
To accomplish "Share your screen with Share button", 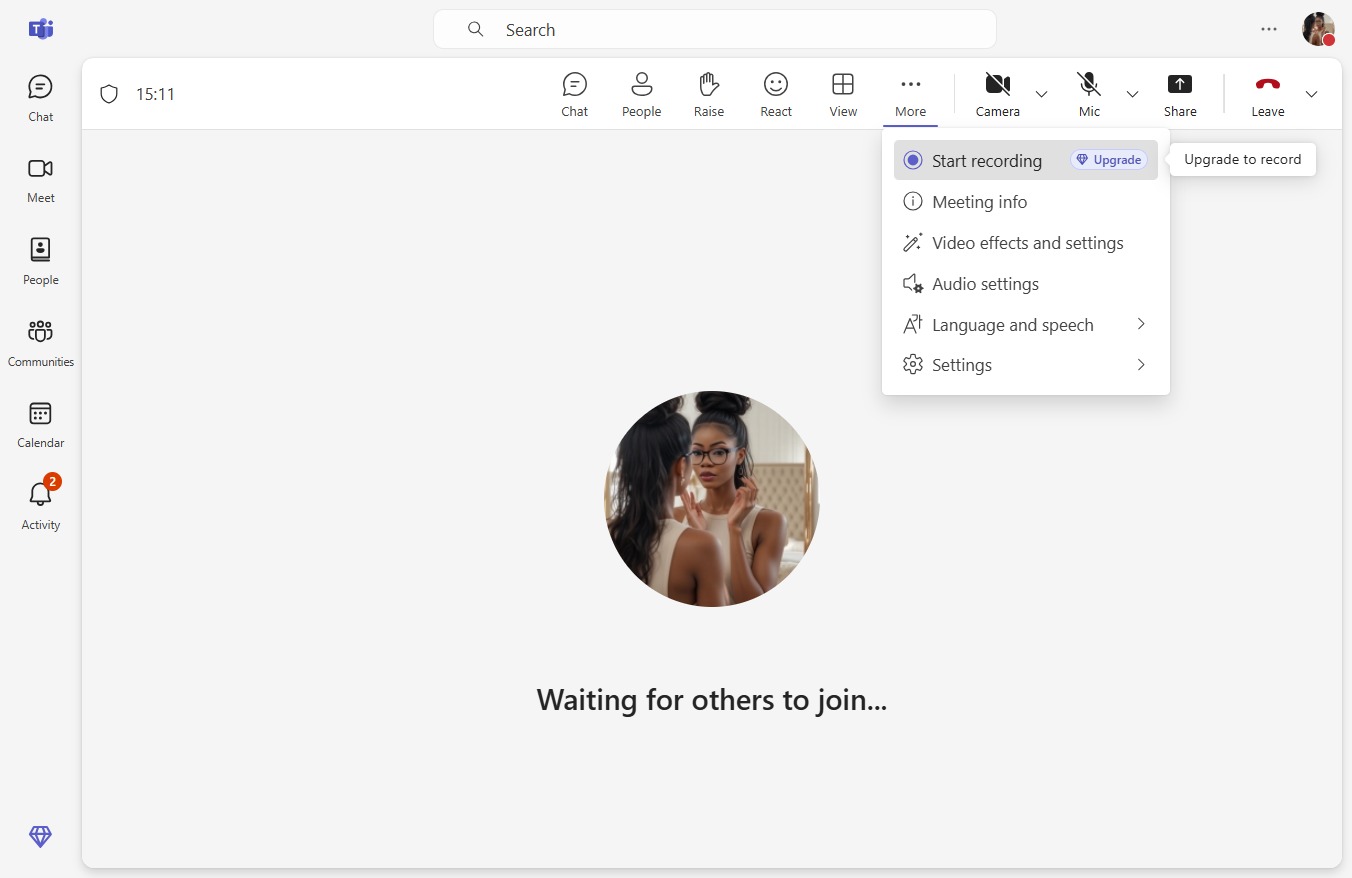I will [1180, 95].
